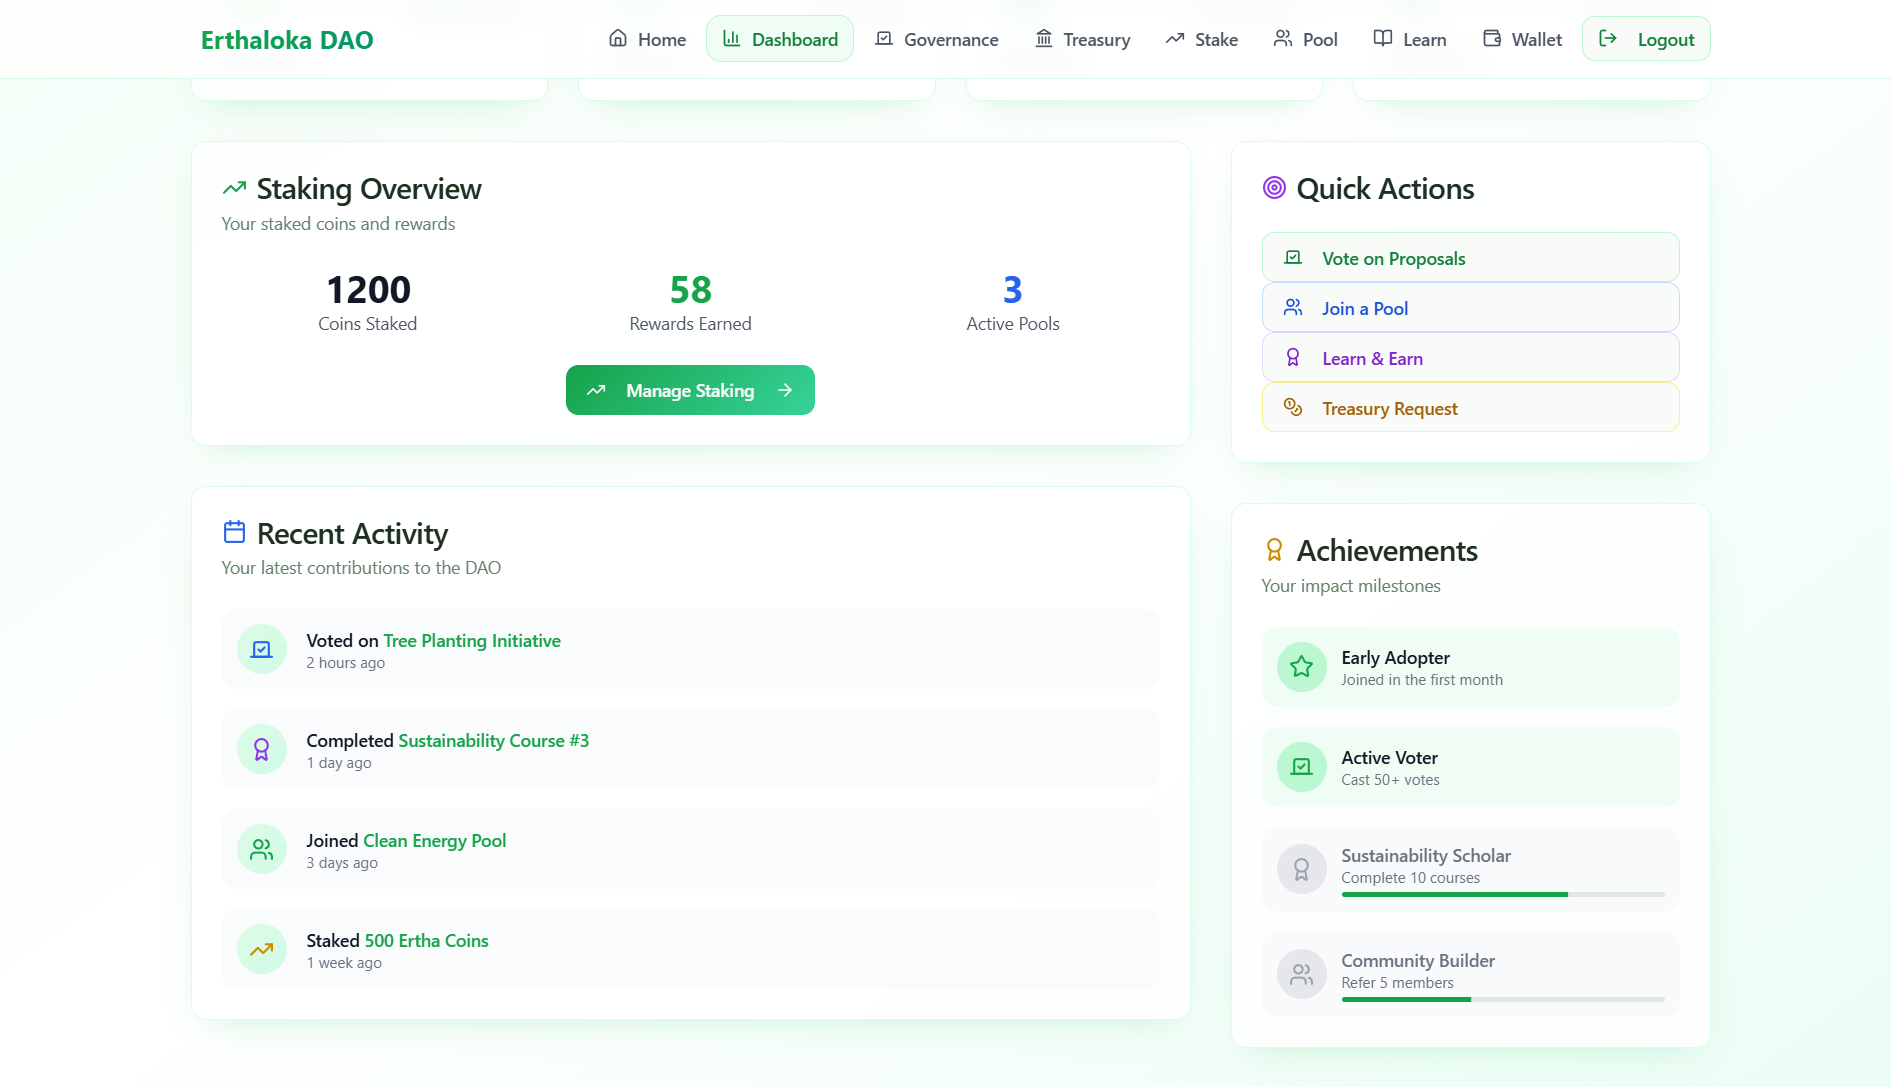
Task: Click the Sustainability Course #3 link
Action: pyautogui.click(x=494, y=741)
